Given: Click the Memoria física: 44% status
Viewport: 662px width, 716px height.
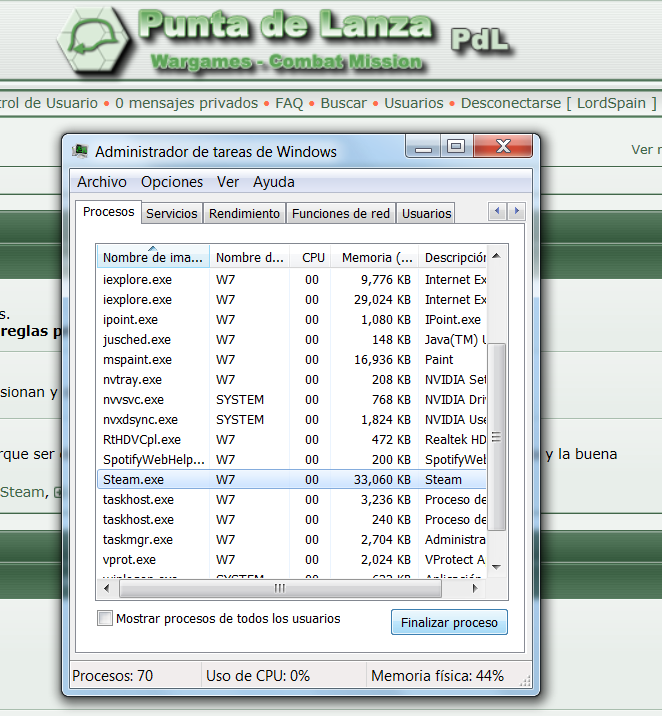Looking at the screenshot, I should [x=437, y=676].
